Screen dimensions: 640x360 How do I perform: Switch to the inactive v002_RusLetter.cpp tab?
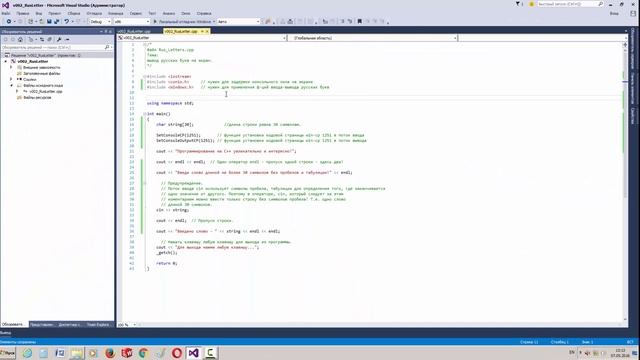point(134,31)
